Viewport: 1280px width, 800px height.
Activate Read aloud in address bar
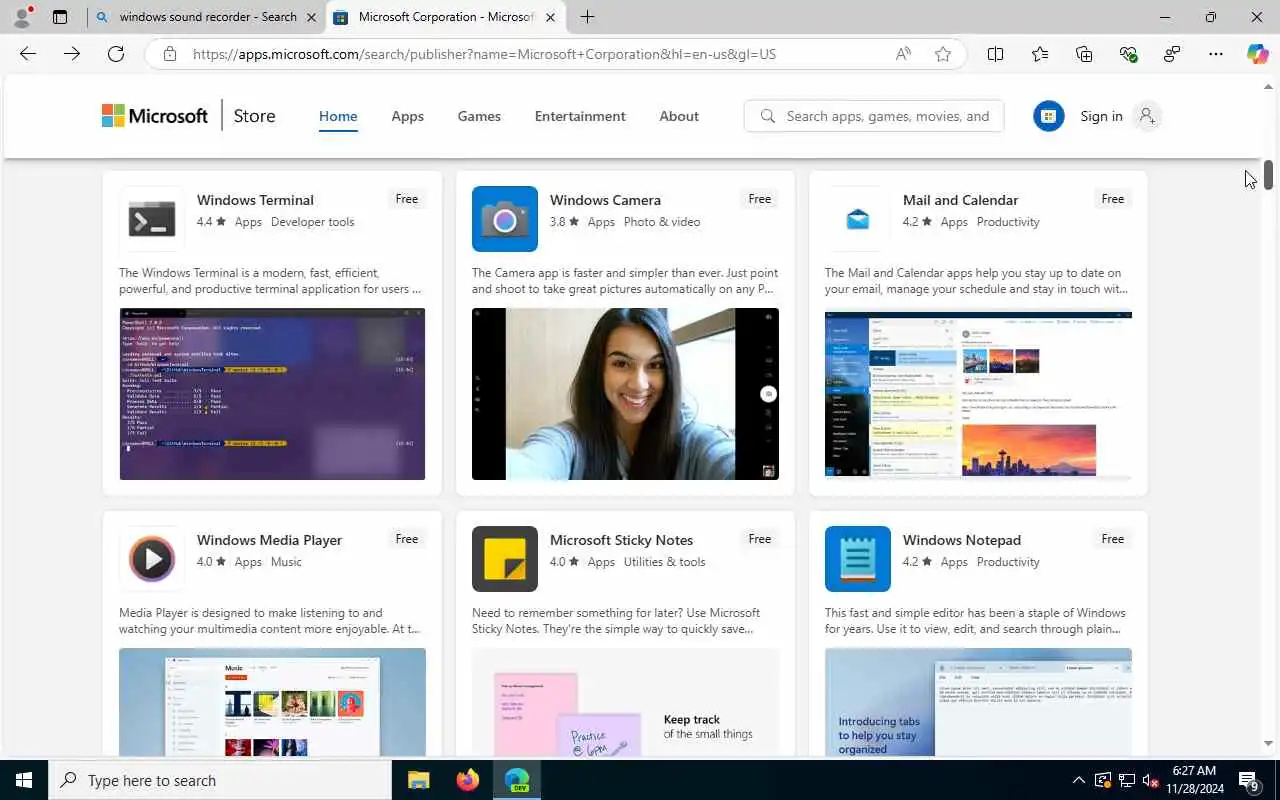click(x=903, y=54)
